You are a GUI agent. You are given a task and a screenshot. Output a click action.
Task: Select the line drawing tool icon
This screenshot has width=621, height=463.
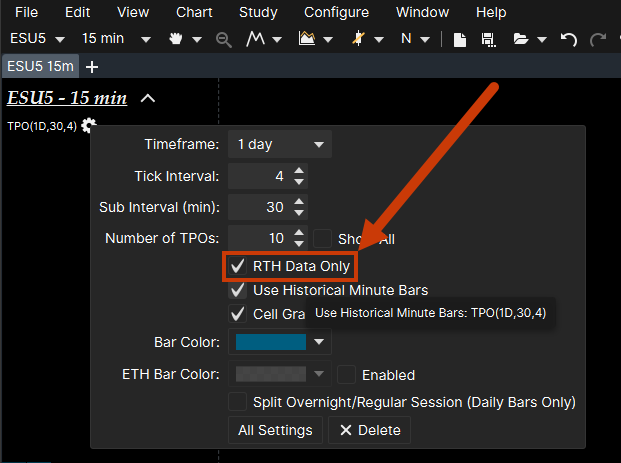[256, 39]
